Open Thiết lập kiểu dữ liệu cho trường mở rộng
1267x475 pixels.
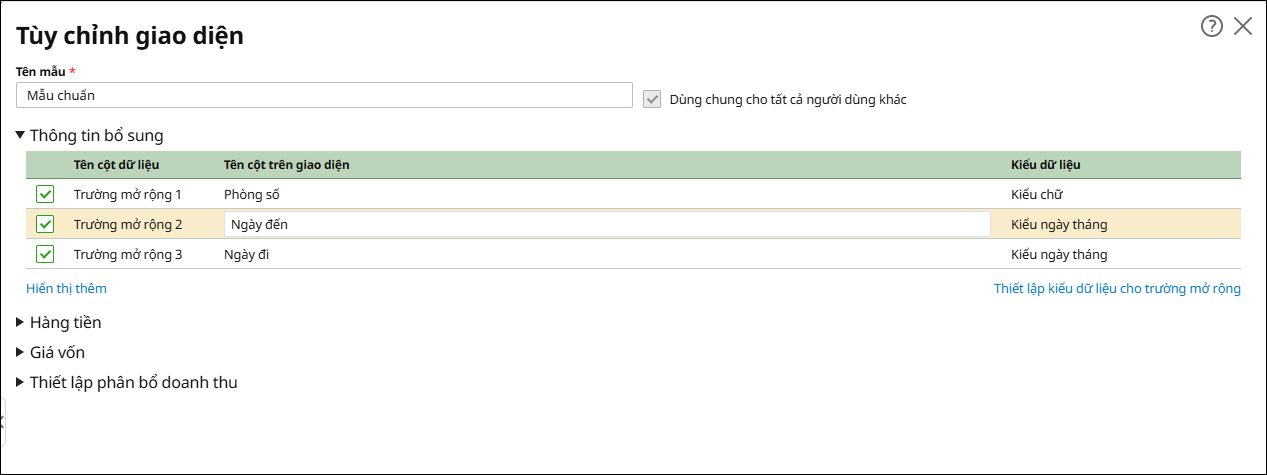point(1117,288)
